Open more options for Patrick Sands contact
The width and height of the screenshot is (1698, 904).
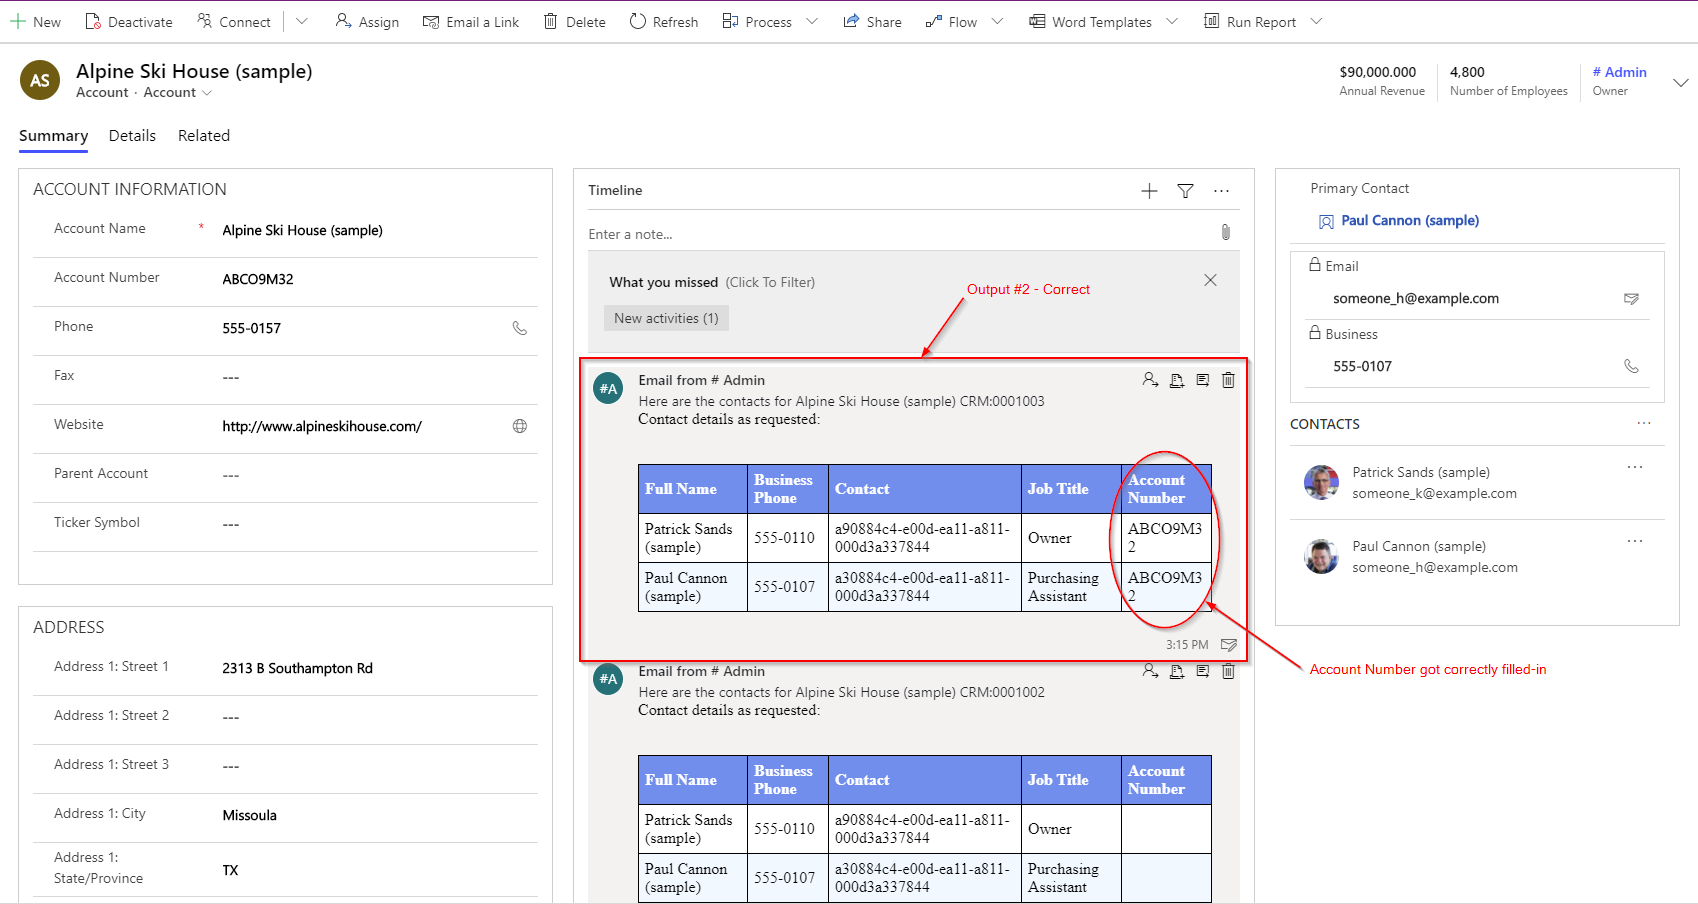[x=1634, y=467]
